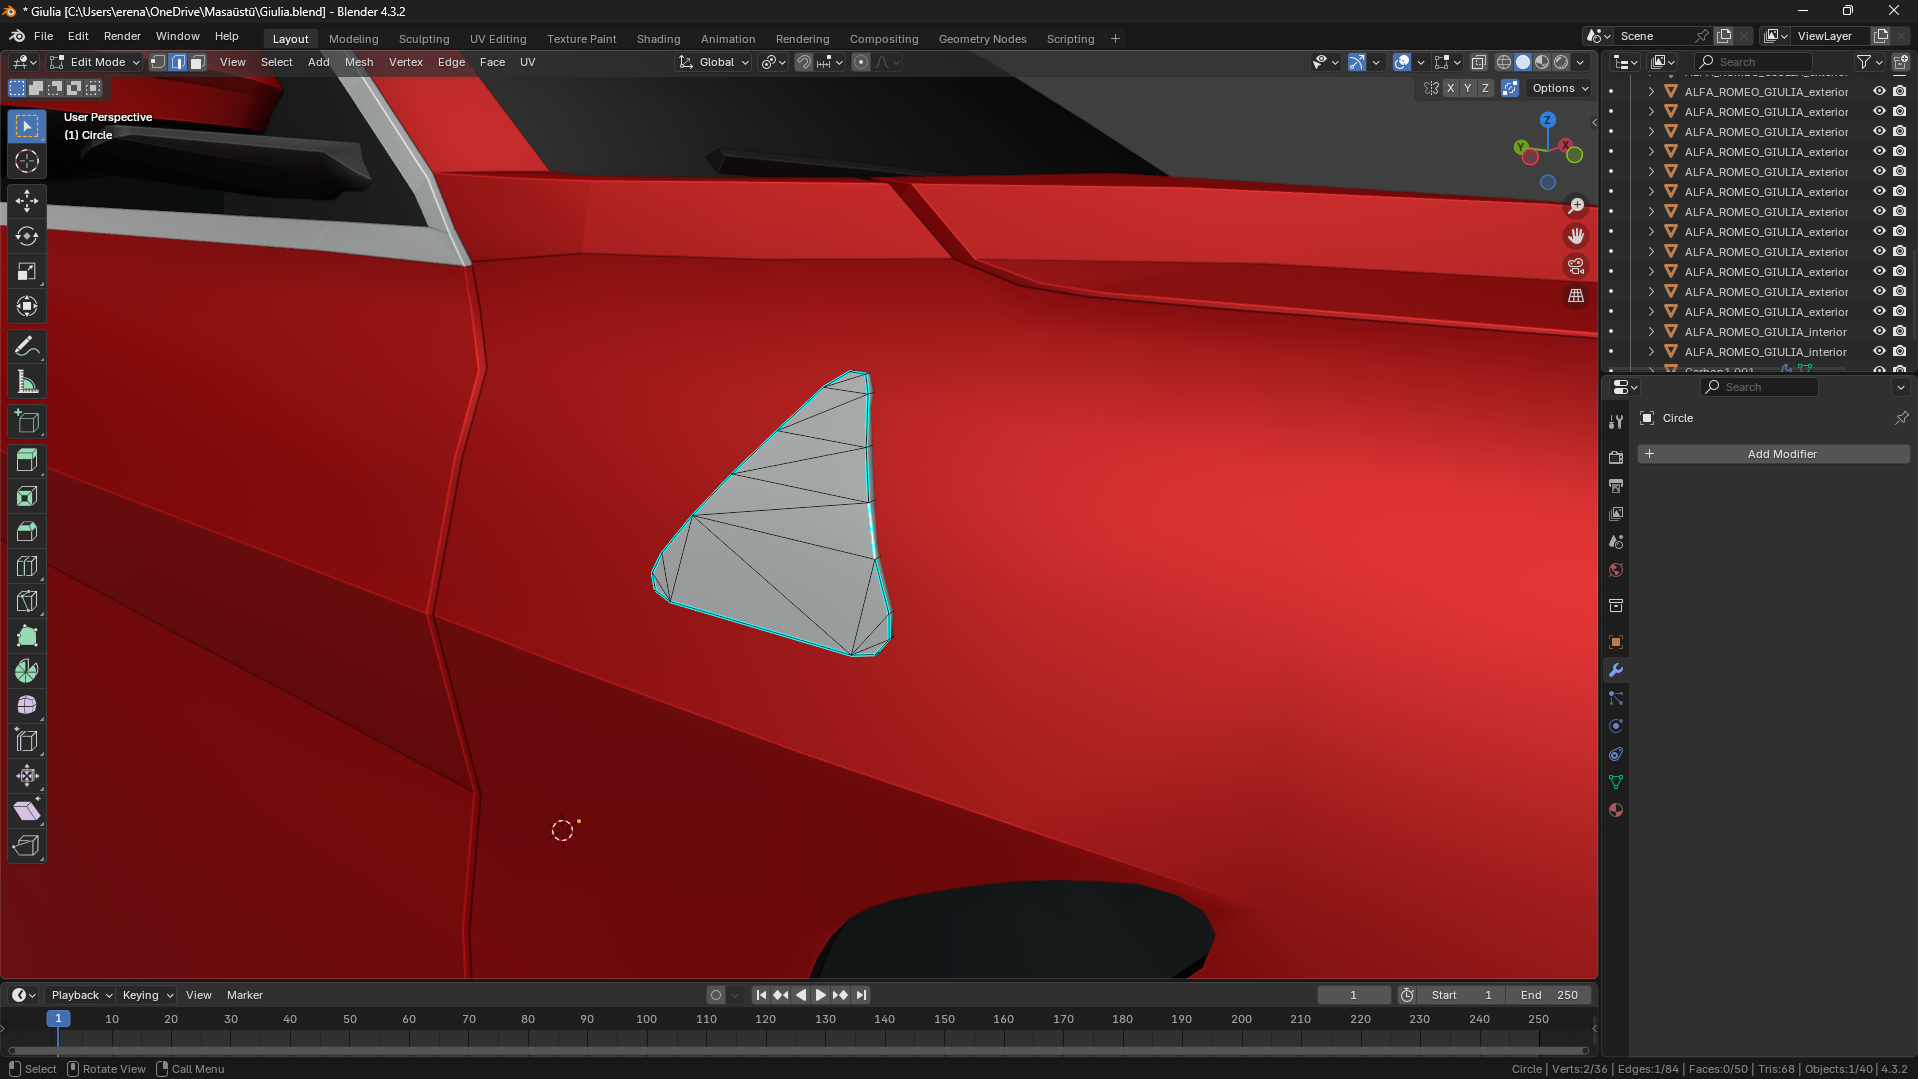
Task: Open the Edit Mode dropdown
Action: [x=95, y=62]
